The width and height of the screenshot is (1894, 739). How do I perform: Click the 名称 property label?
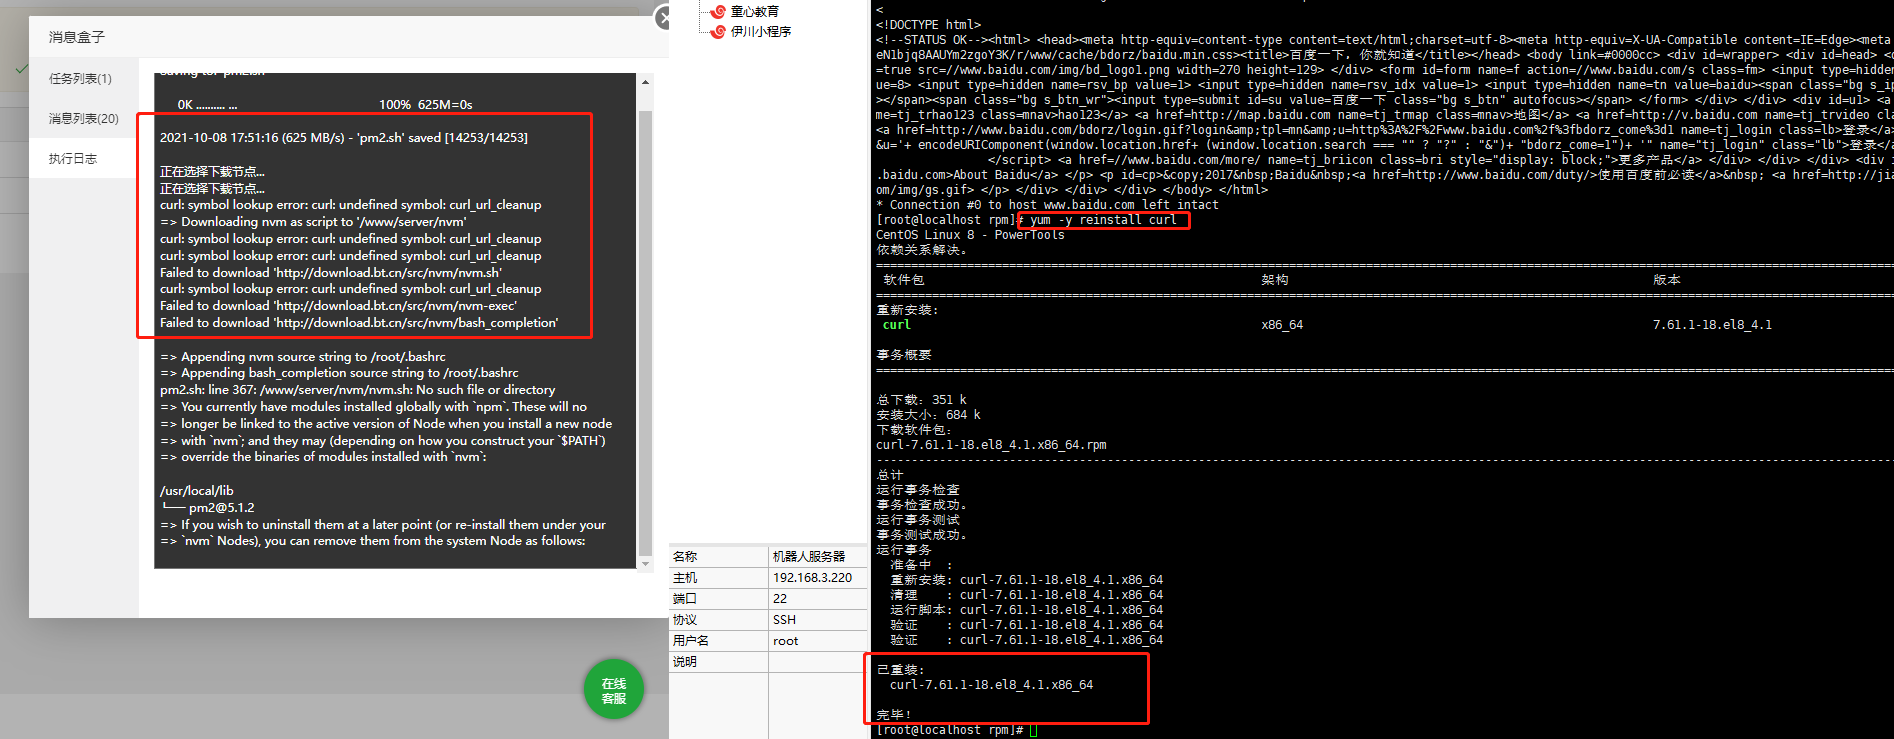[x=685, y=556]
